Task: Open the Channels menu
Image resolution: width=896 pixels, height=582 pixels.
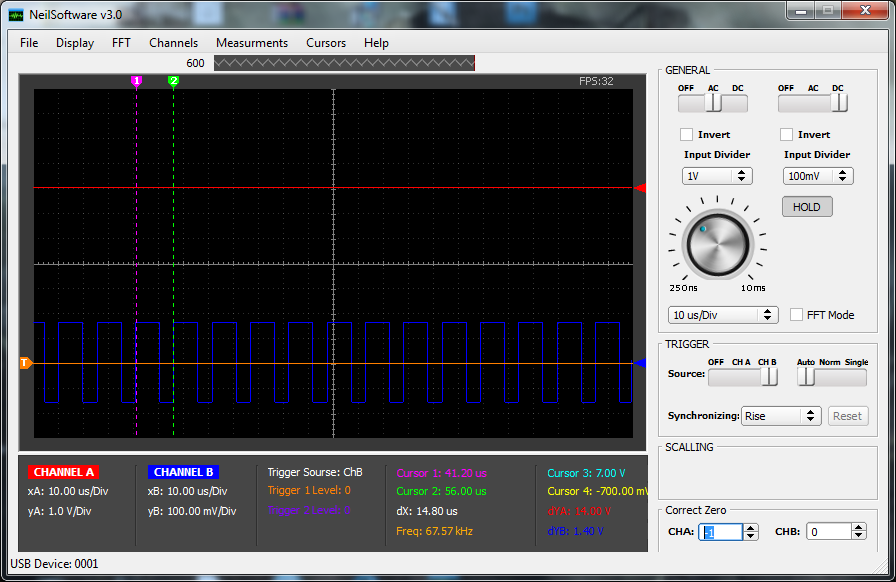Action: 173,43
